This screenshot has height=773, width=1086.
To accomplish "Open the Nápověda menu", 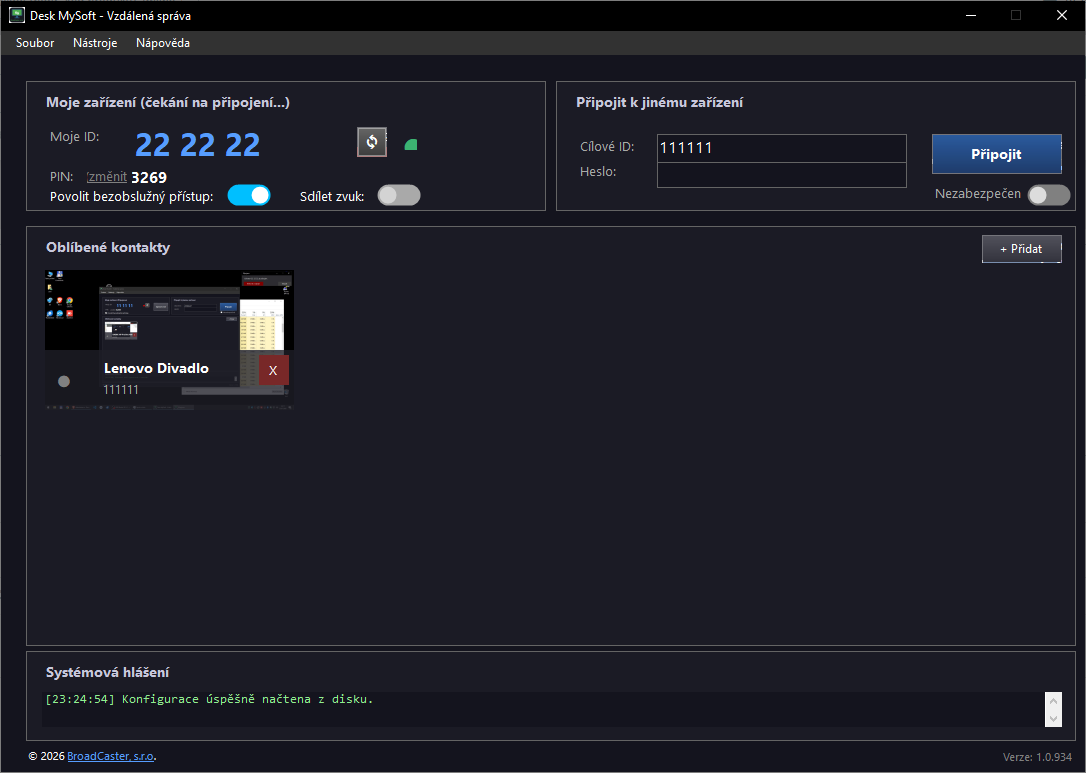I will click(x=163, y=43).
